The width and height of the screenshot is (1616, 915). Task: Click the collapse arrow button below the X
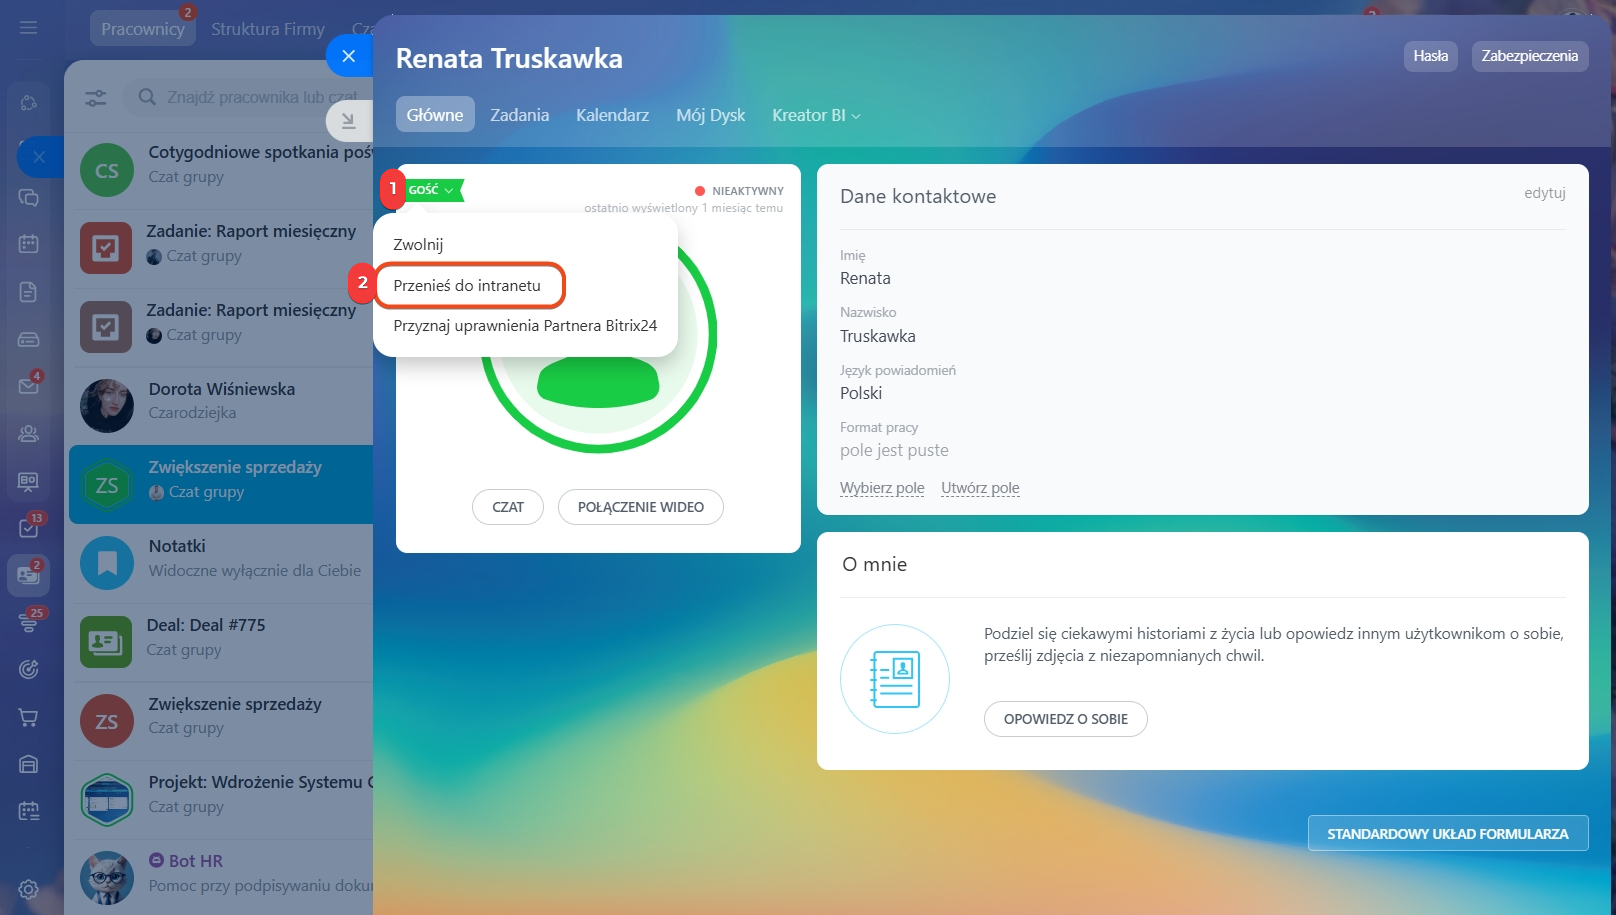coord(349,121)
